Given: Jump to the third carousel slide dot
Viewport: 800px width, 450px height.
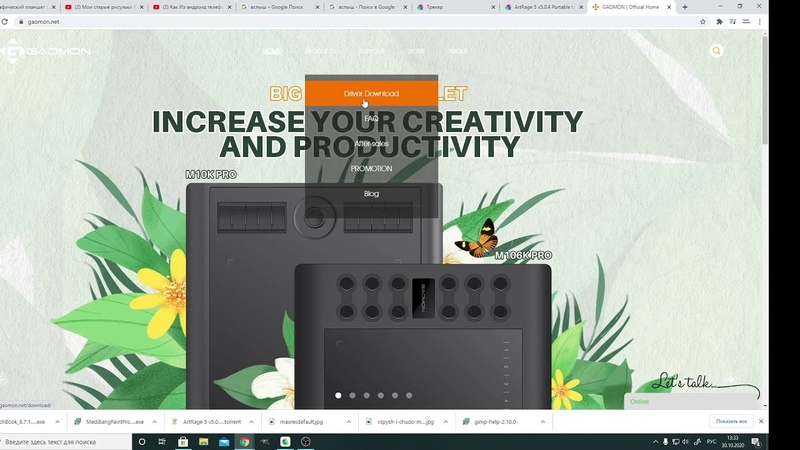Looking at the screenshot, I should coord(366,396).
